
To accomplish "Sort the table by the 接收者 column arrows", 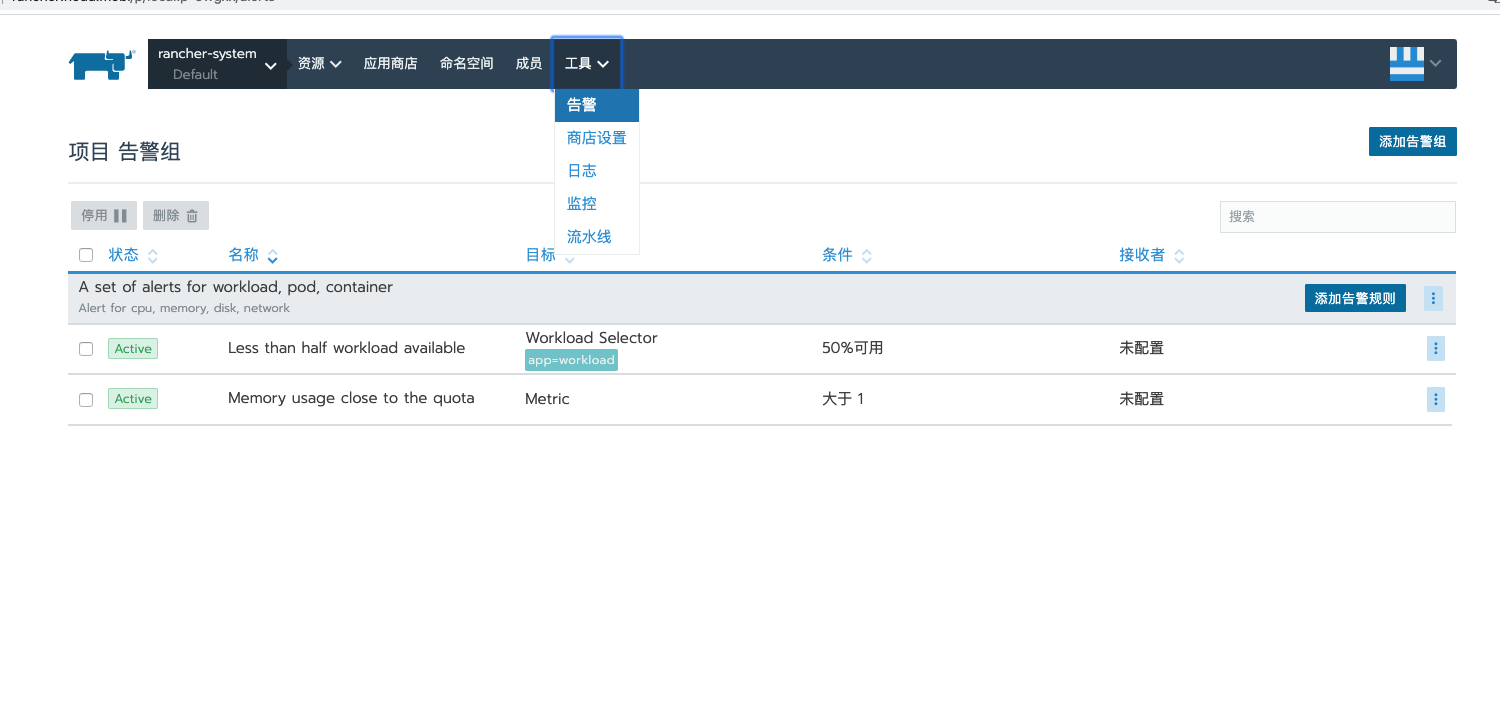I will (x=1180, y=255).
